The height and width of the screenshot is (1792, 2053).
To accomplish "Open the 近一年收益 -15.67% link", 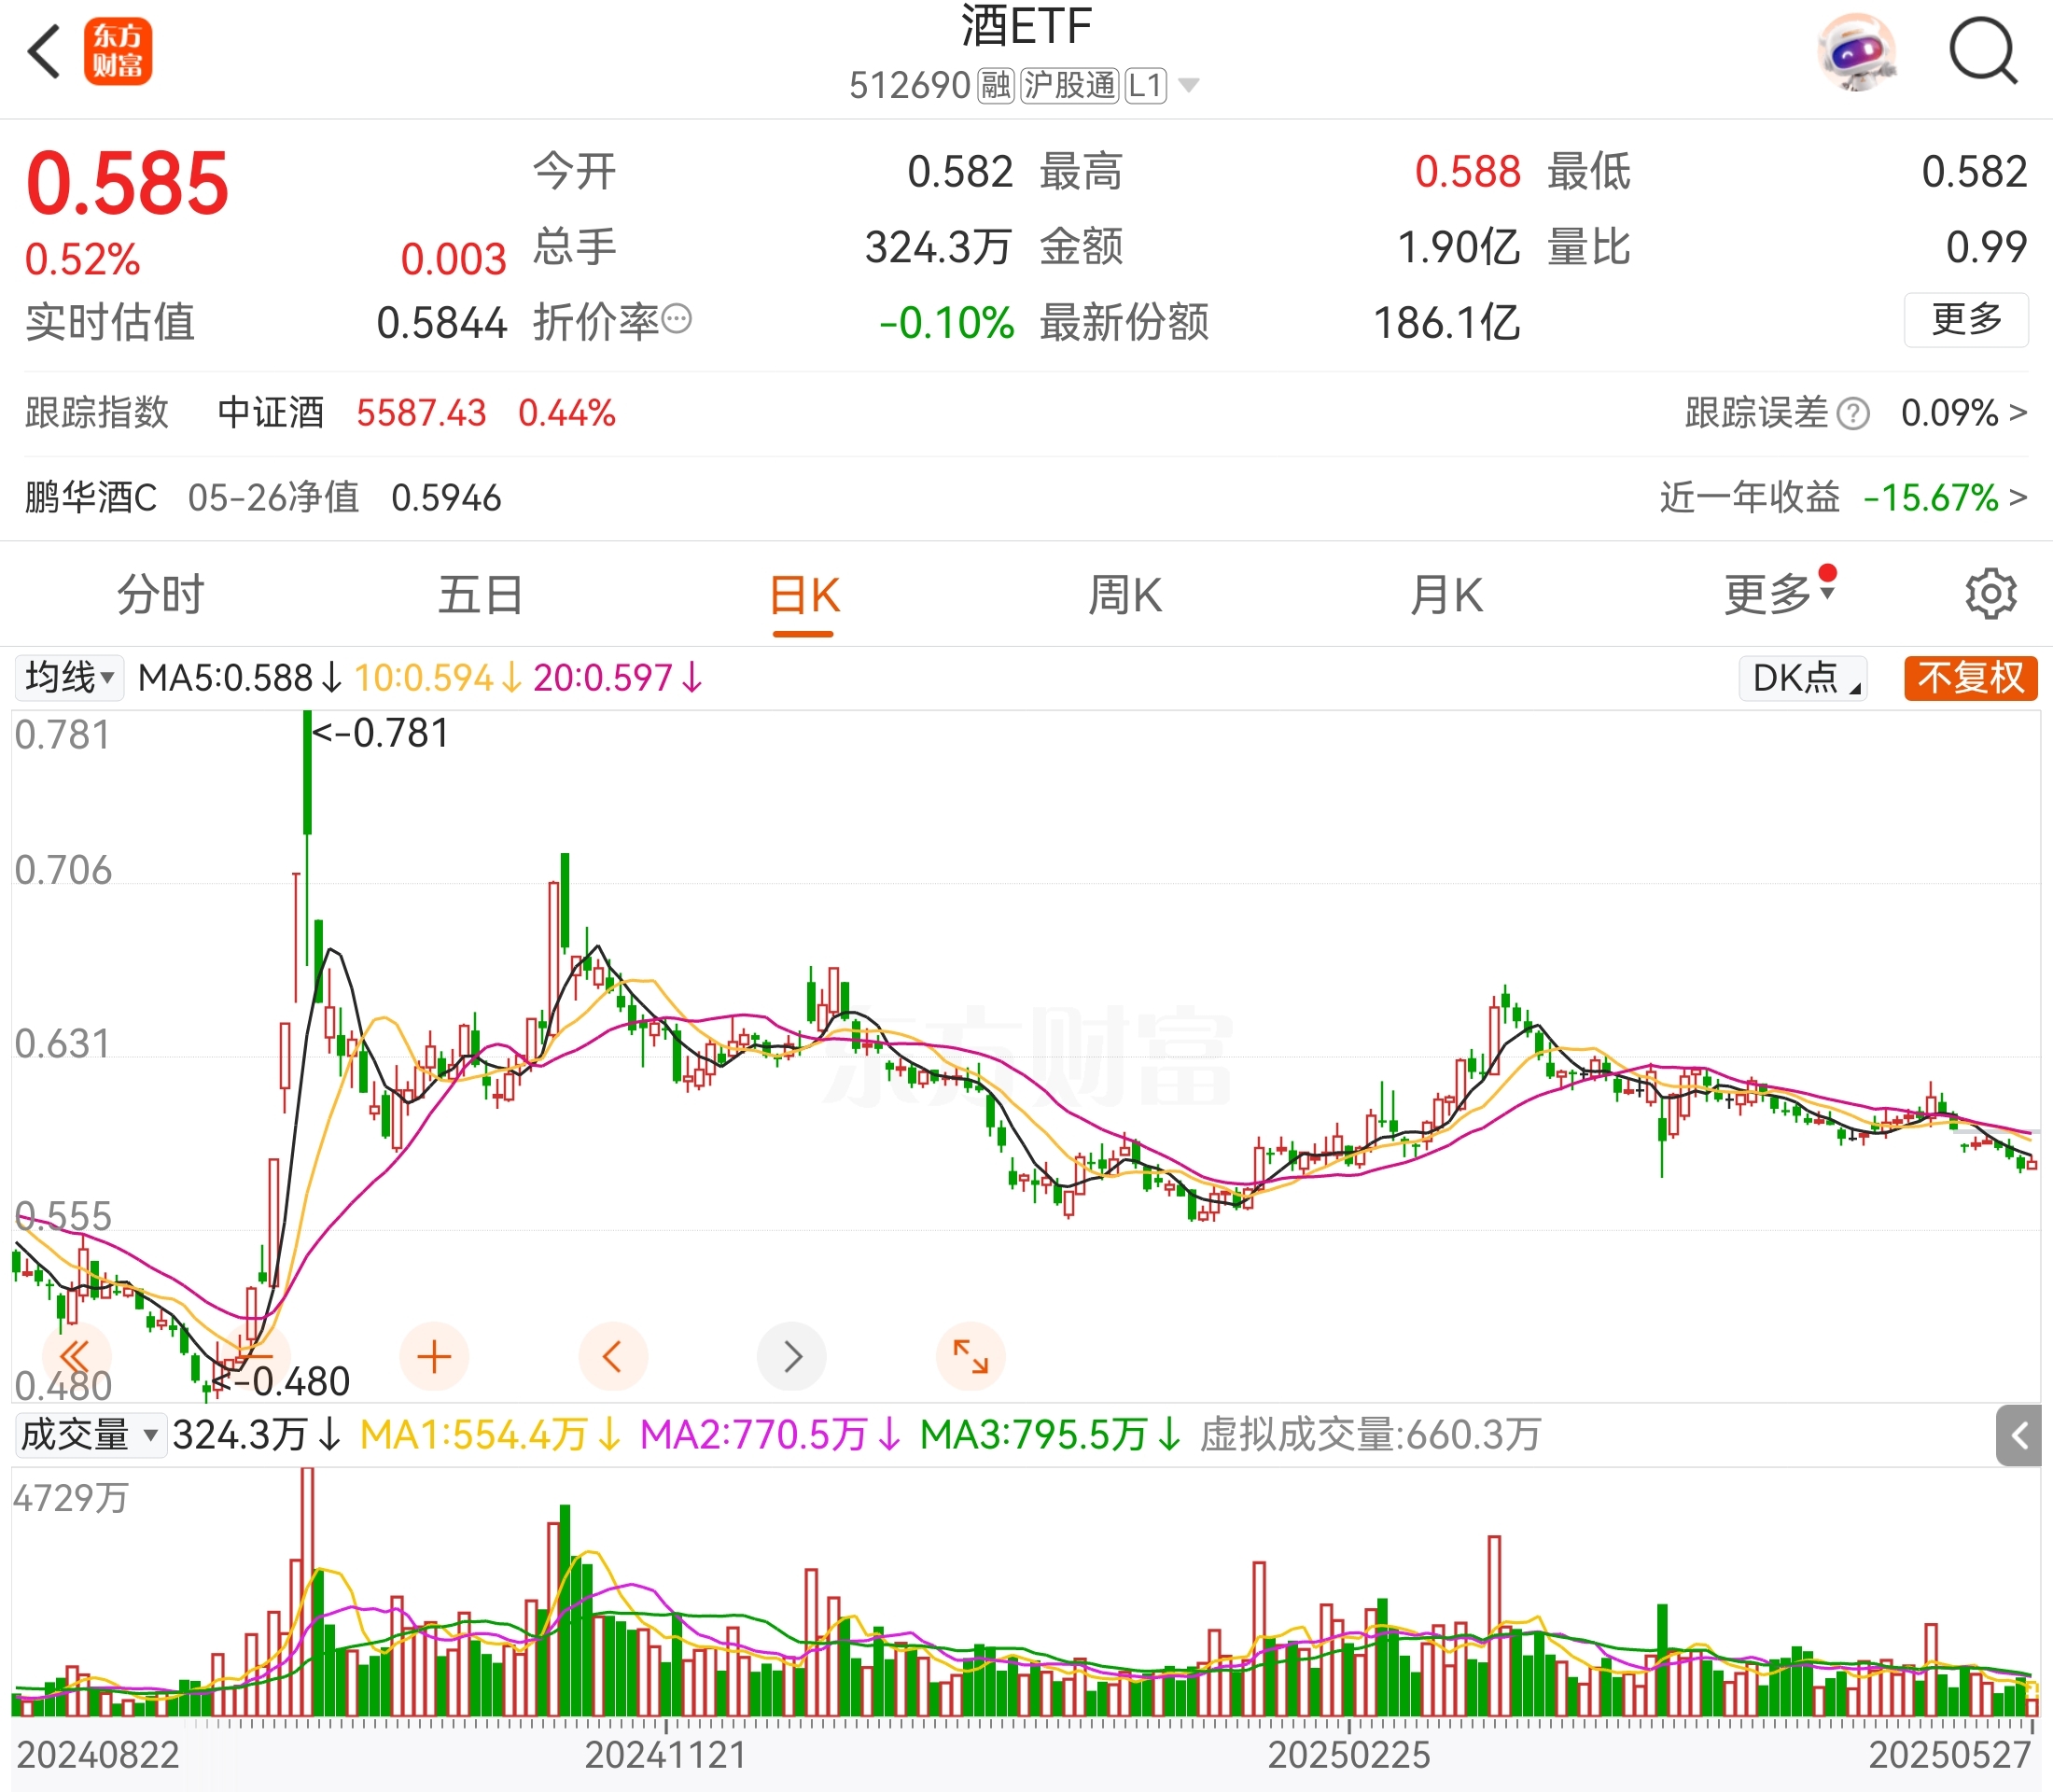I will pyautogui.click(x=1844, y=497).
